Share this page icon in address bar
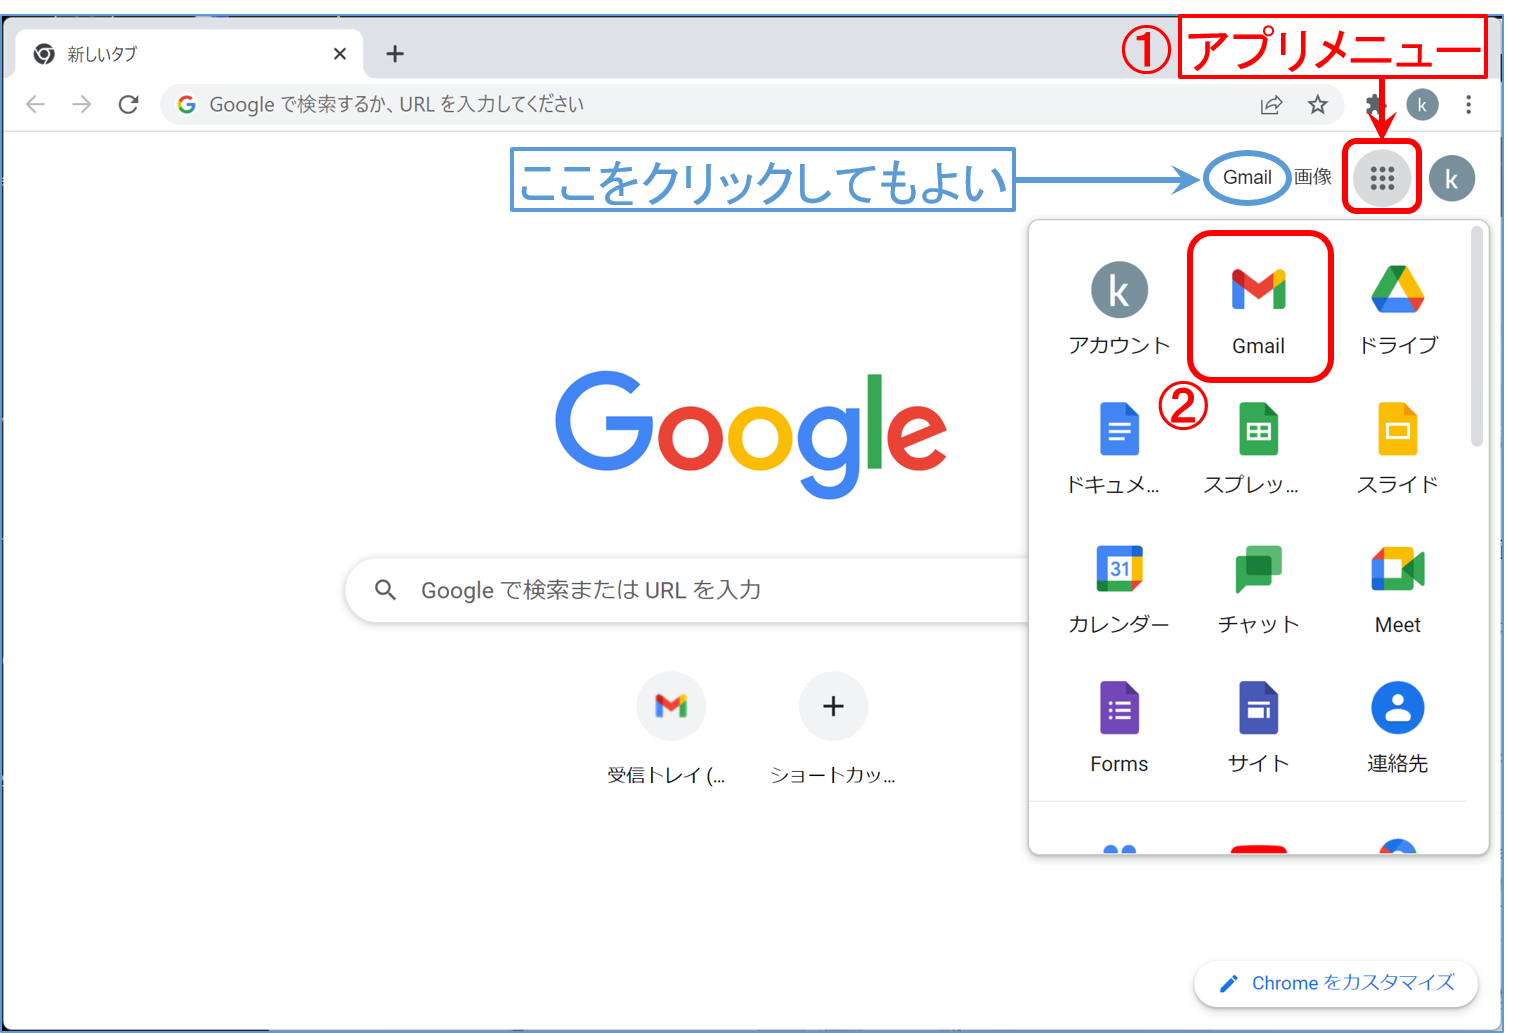This screenshot has height=1033, width=1513. coord(1271,104)
